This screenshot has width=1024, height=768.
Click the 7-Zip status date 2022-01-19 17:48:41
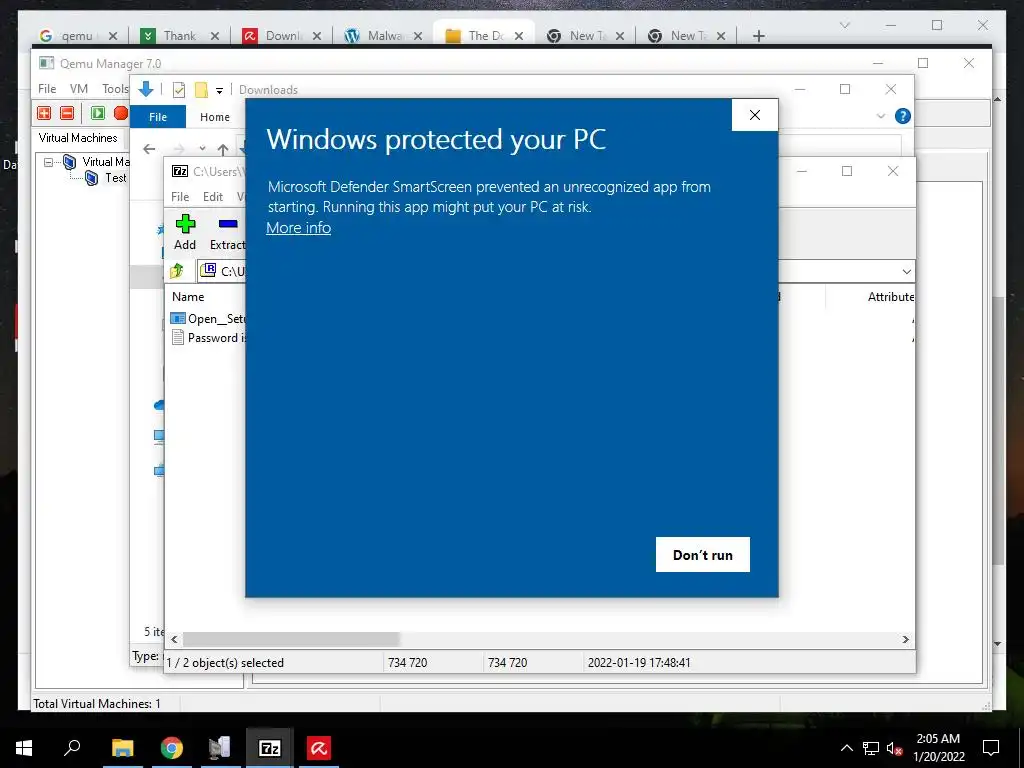coord(639,662)
